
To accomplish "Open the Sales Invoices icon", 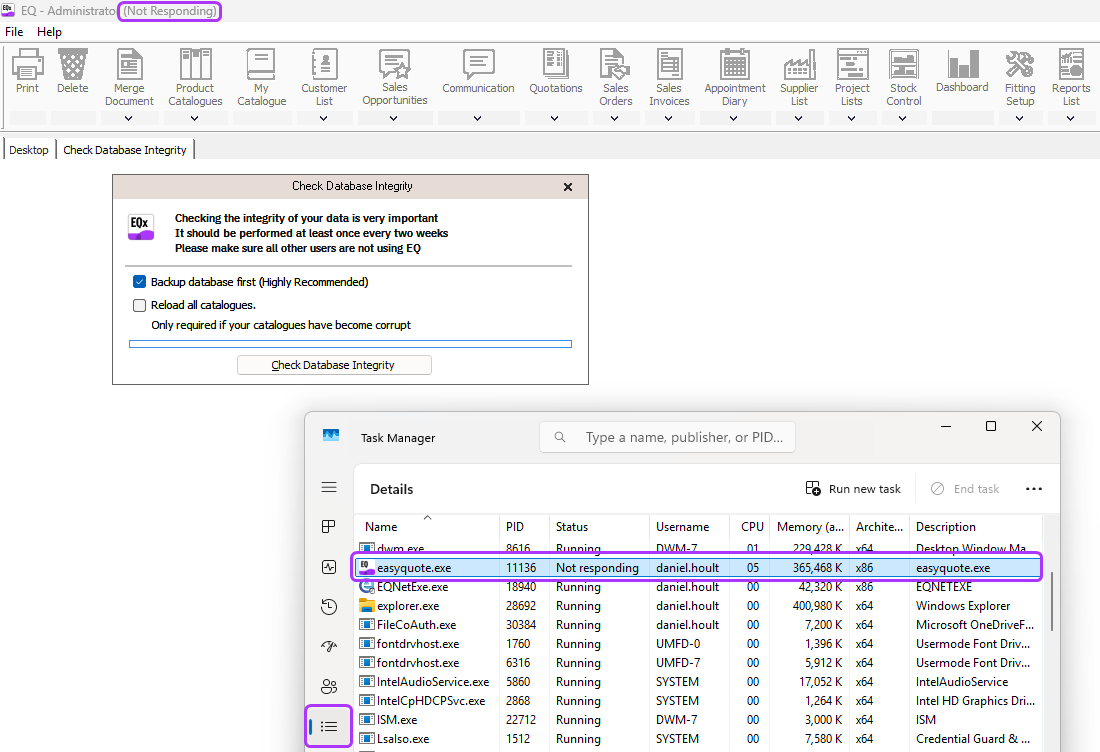I will tap(669, 64).
